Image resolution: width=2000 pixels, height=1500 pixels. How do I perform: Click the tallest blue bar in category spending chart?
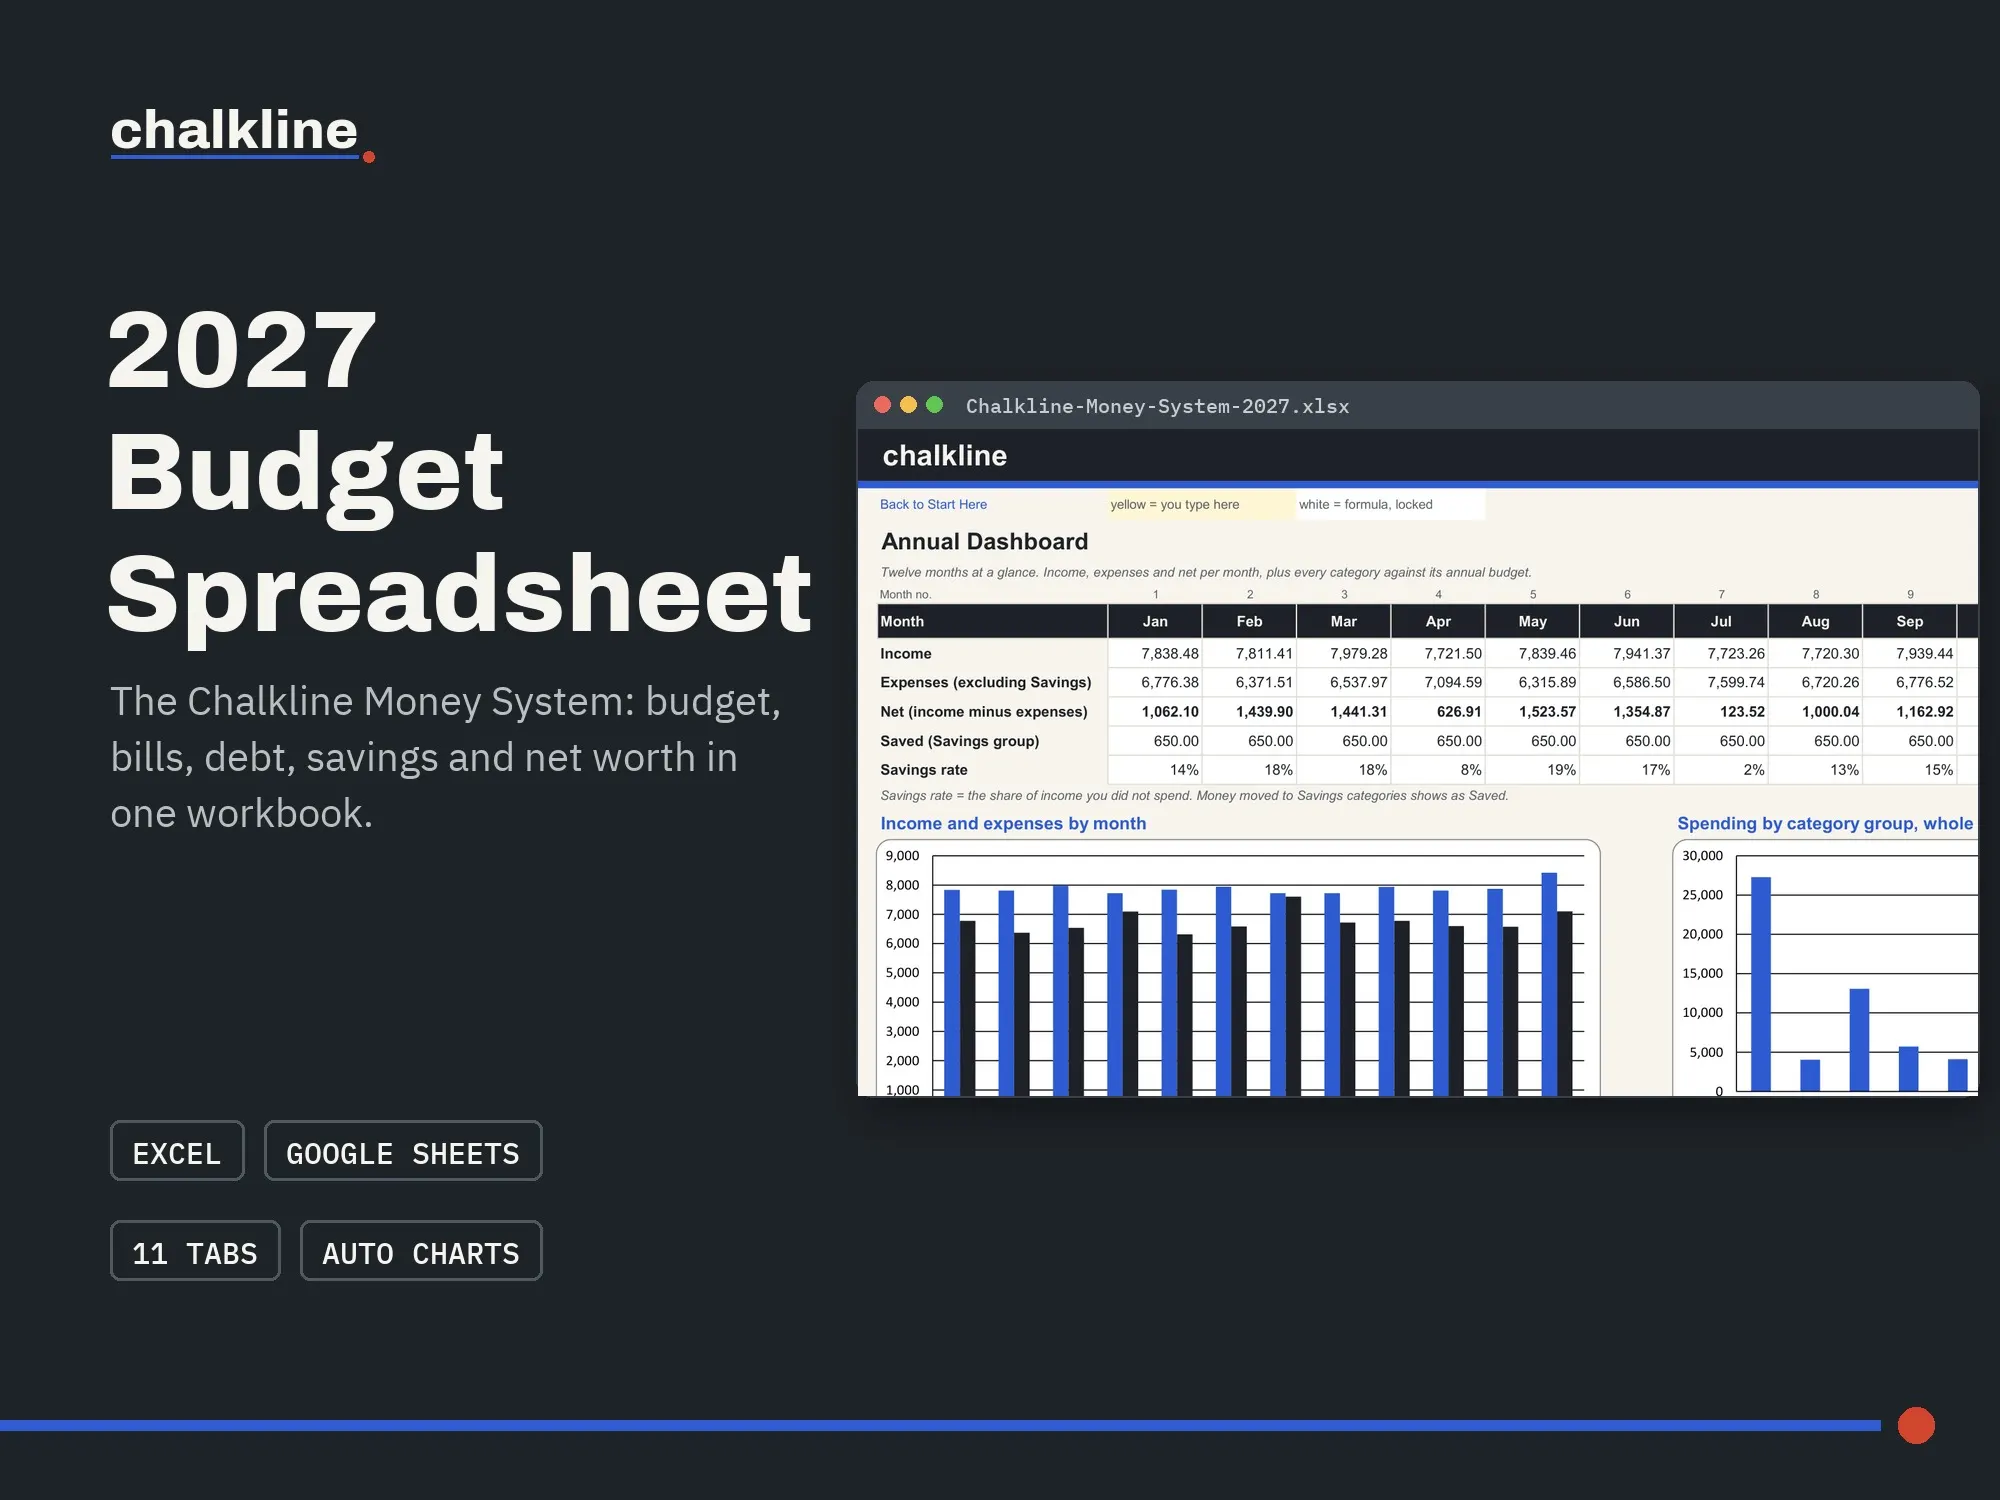point(1760,984)
